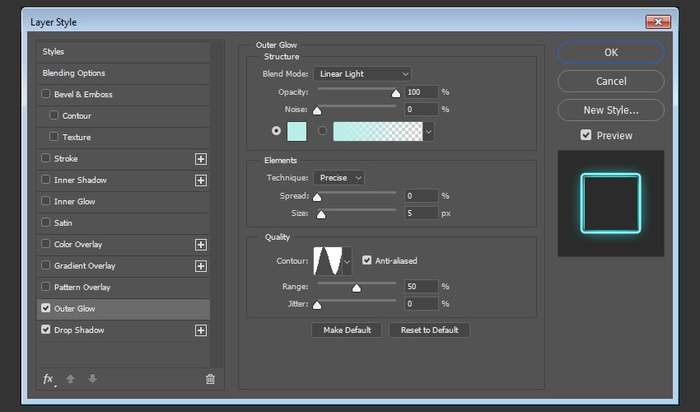Expand the Technique dropdown
This screenshot has width=700, height=412.
pyautogui.click(x=339, y=177)
